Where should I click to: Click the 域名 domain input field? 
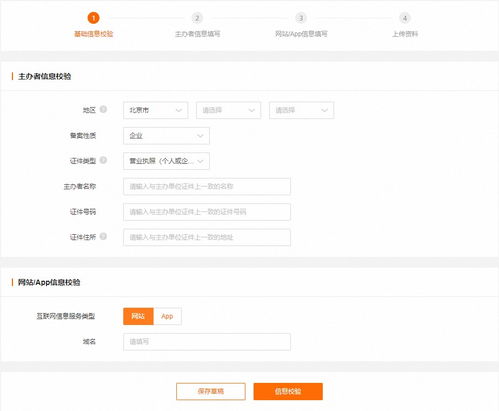point(207,342)
